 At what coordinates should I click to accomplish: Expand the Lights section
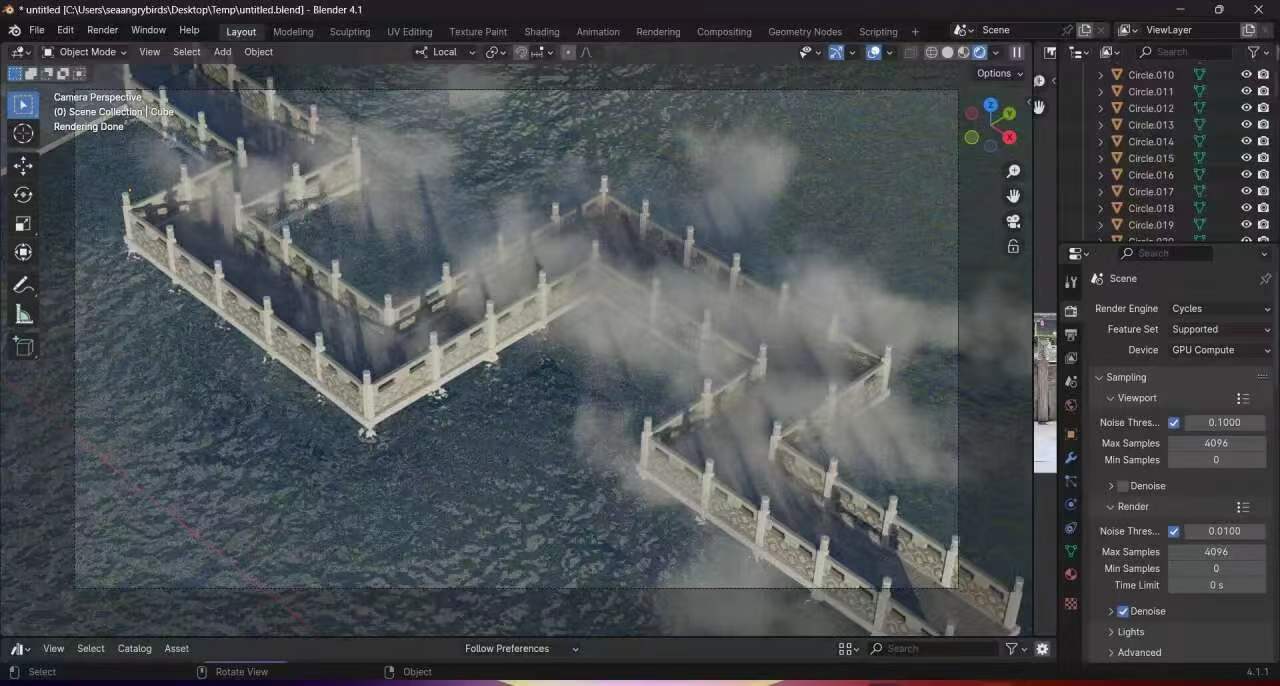[x=1130, y=632]
